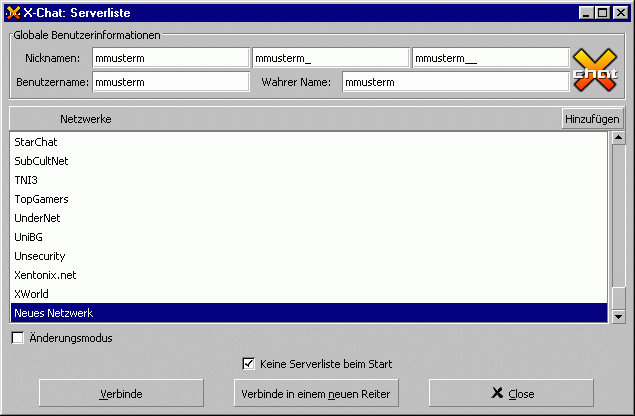Select UnderNet network
This screenshot has height=416, width=635.
click(x=309, y=218)
